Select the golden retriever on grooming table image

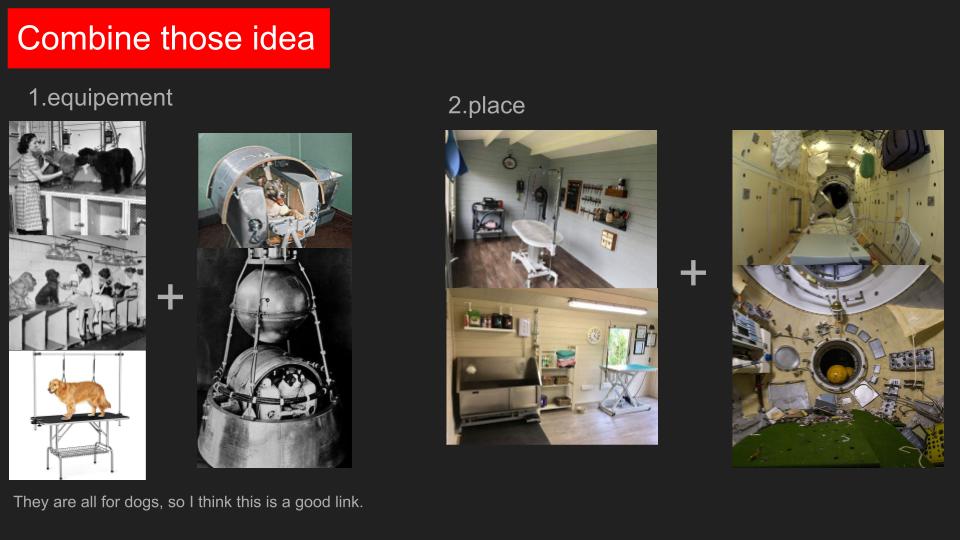(x=77, y=415)
